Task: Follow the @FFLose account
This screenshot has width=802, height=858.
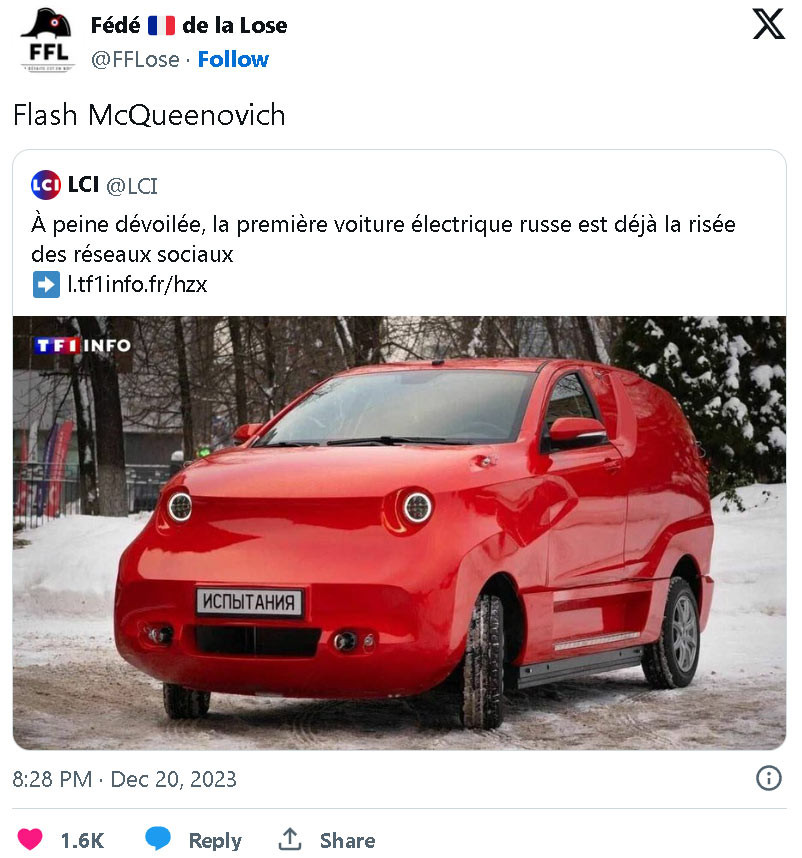Action: 233,59
